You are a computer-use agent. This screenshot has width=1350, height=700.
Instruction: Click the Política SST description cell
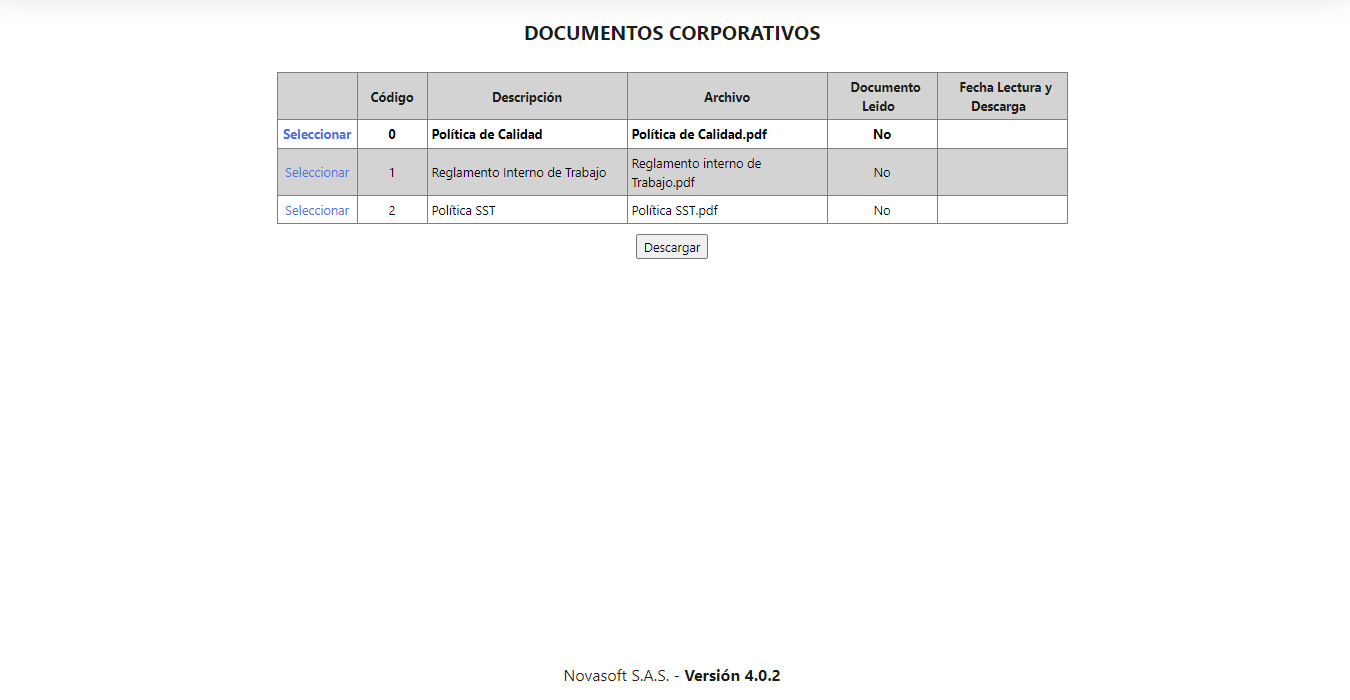tap(527, 210)
